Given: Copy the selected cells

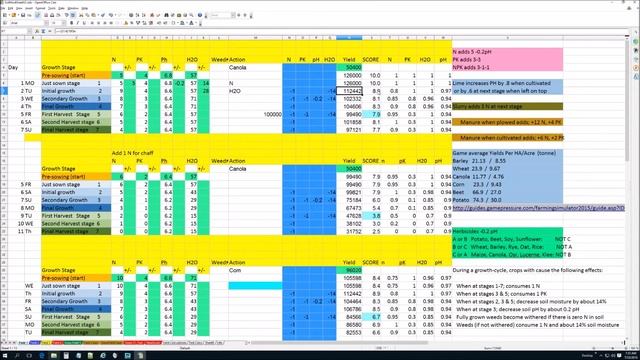Looking at the screenshot, I should [x=87, y=15].
